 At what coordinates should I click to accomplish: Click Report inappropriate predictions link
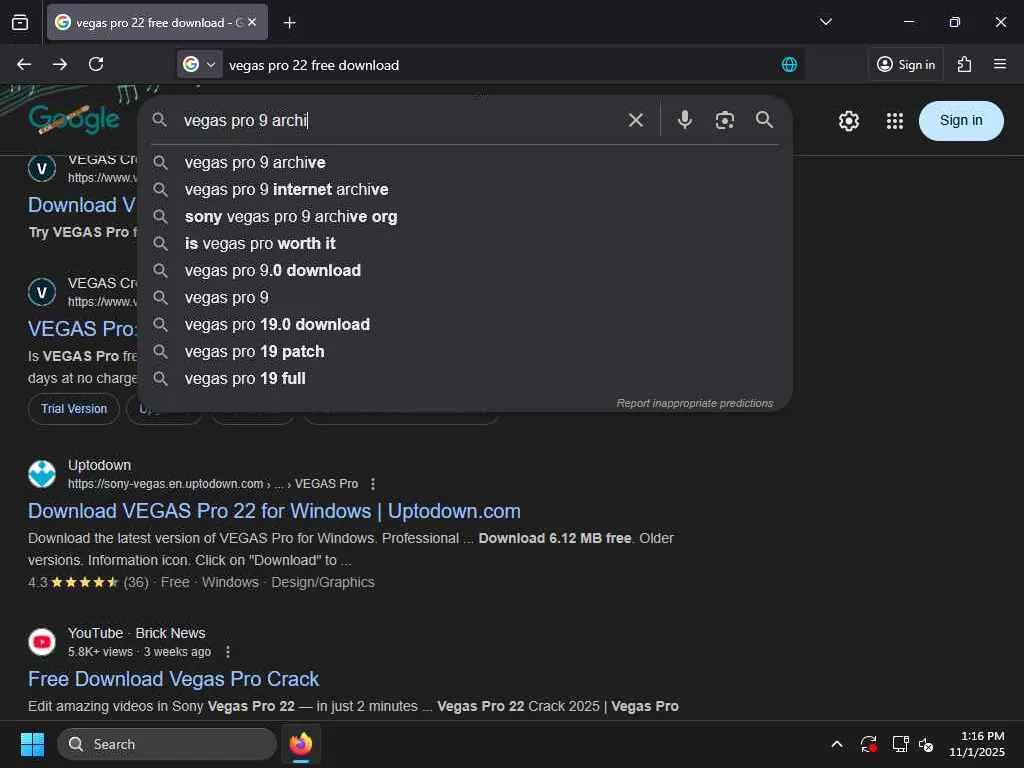pos(694,404)
